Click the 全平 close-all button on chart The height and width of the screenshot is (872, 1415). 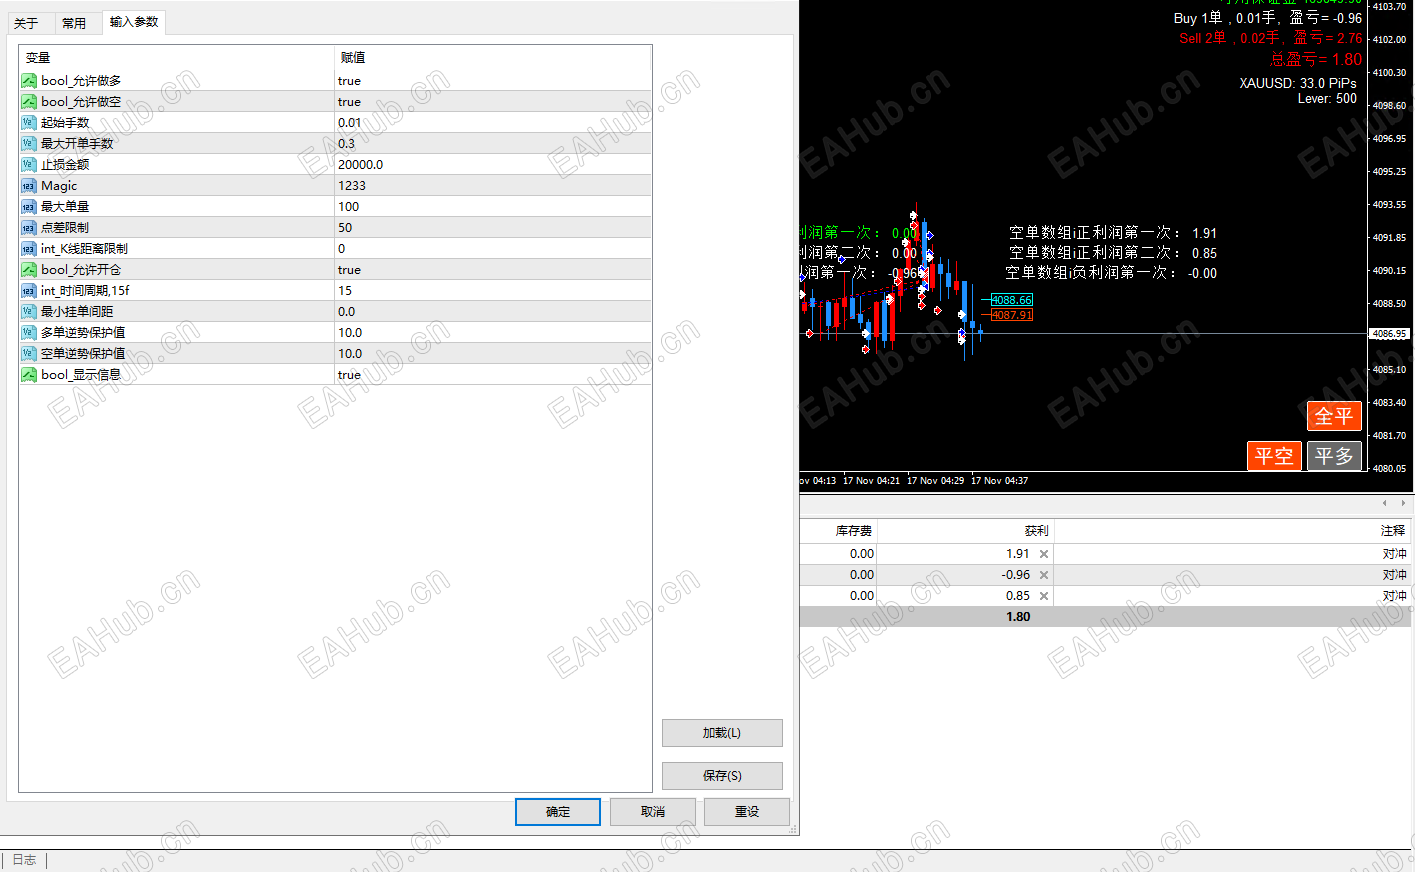(1334, 415)
